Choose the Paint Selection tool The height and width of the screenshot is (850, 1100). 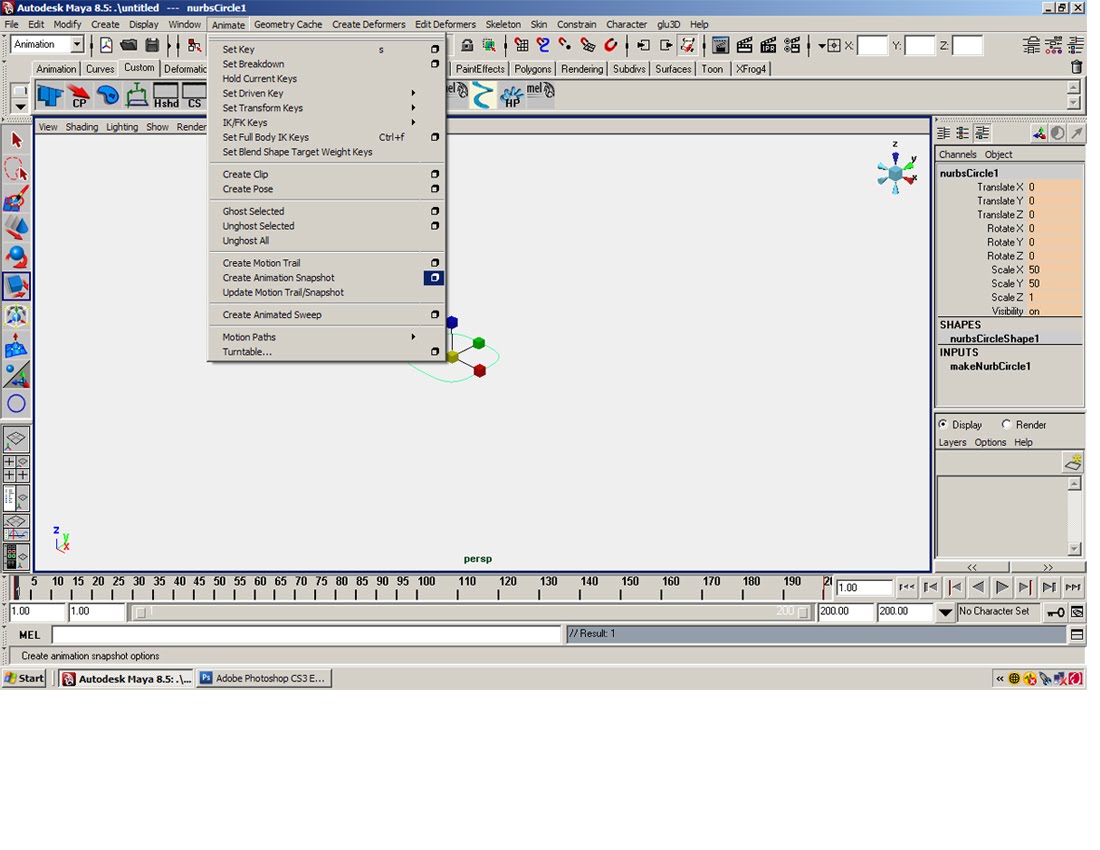click(x=16, y=199)
